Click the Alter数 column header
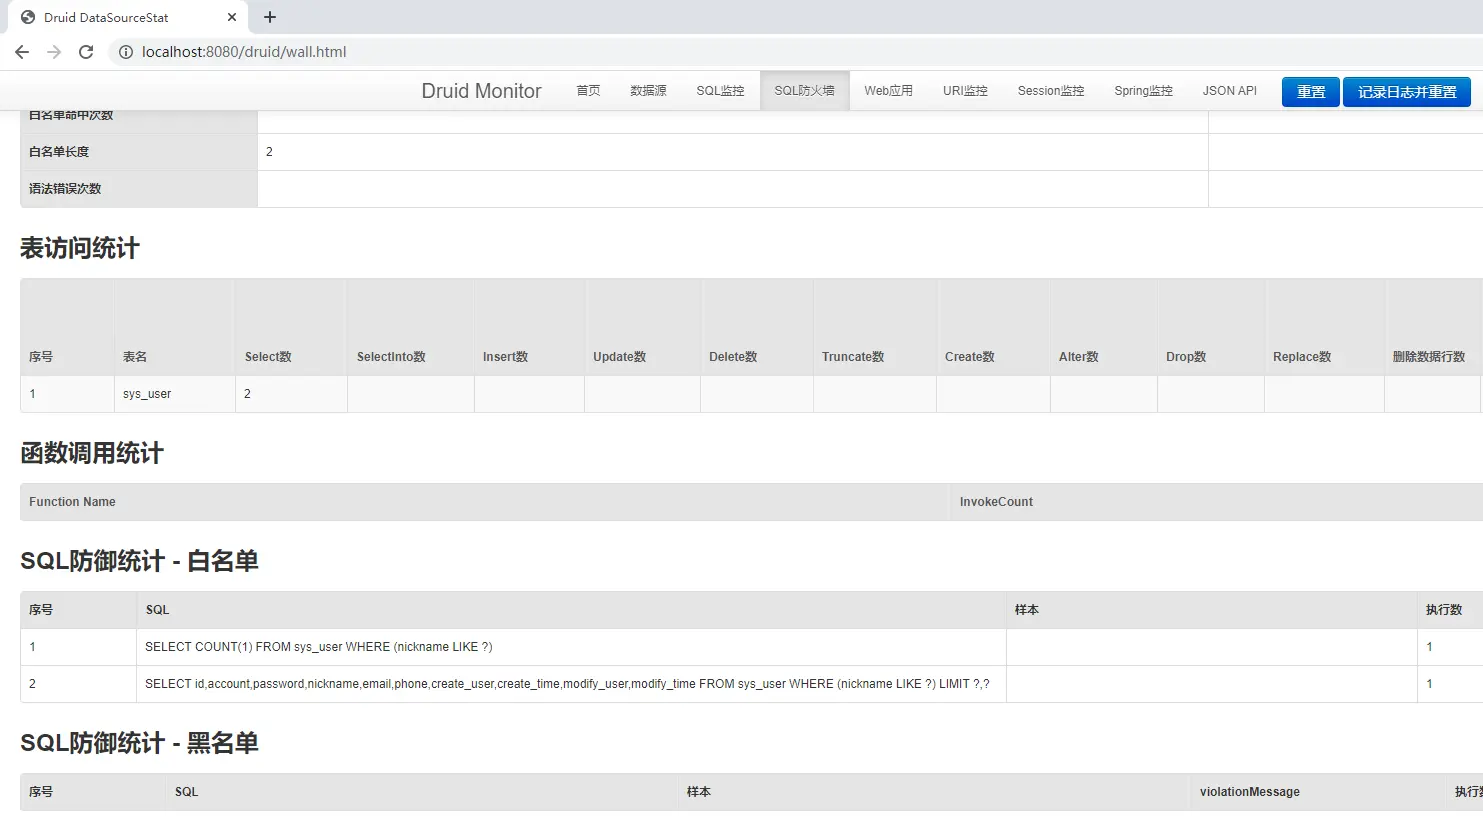 1079,357
